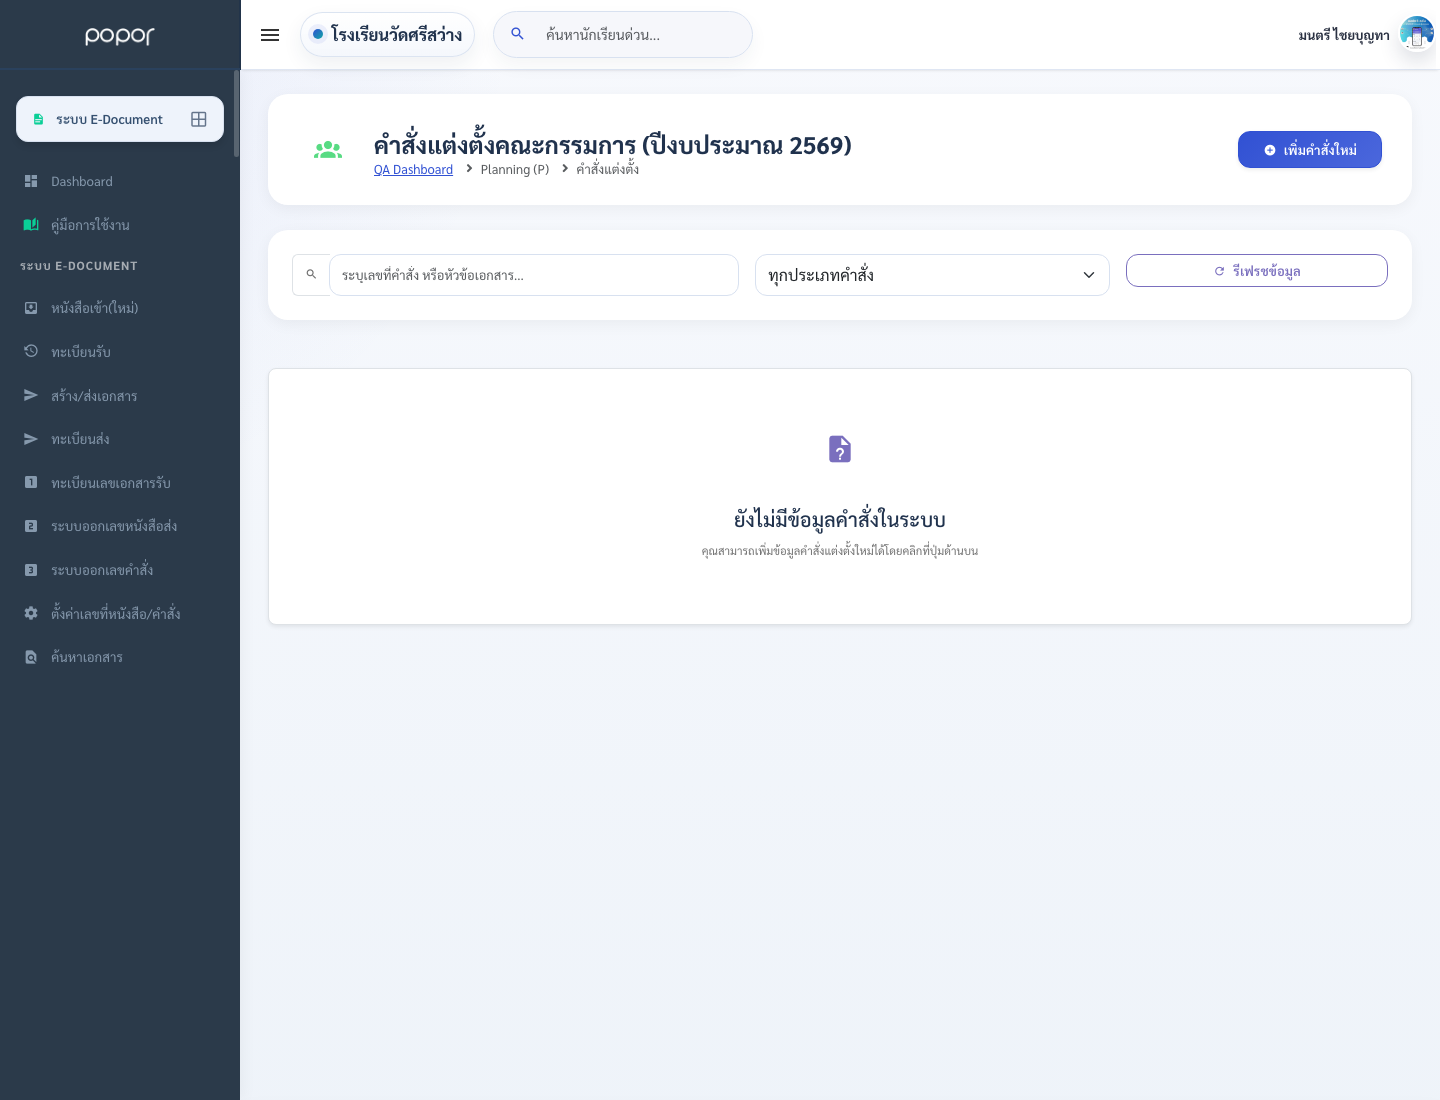Click the green document icon in sidebar header
This screenshot has width=1440, height=1100.
point(38,119)
